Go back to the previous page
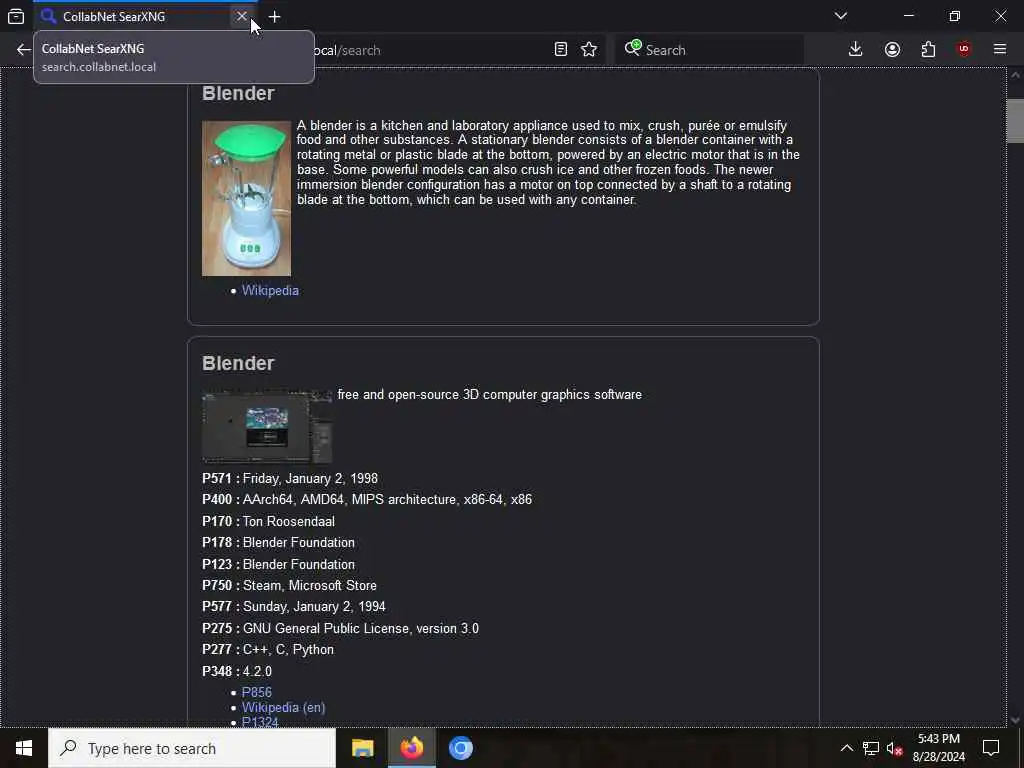Image resolution: width=1024 pixels, height=768 pixels. (24, 50)
